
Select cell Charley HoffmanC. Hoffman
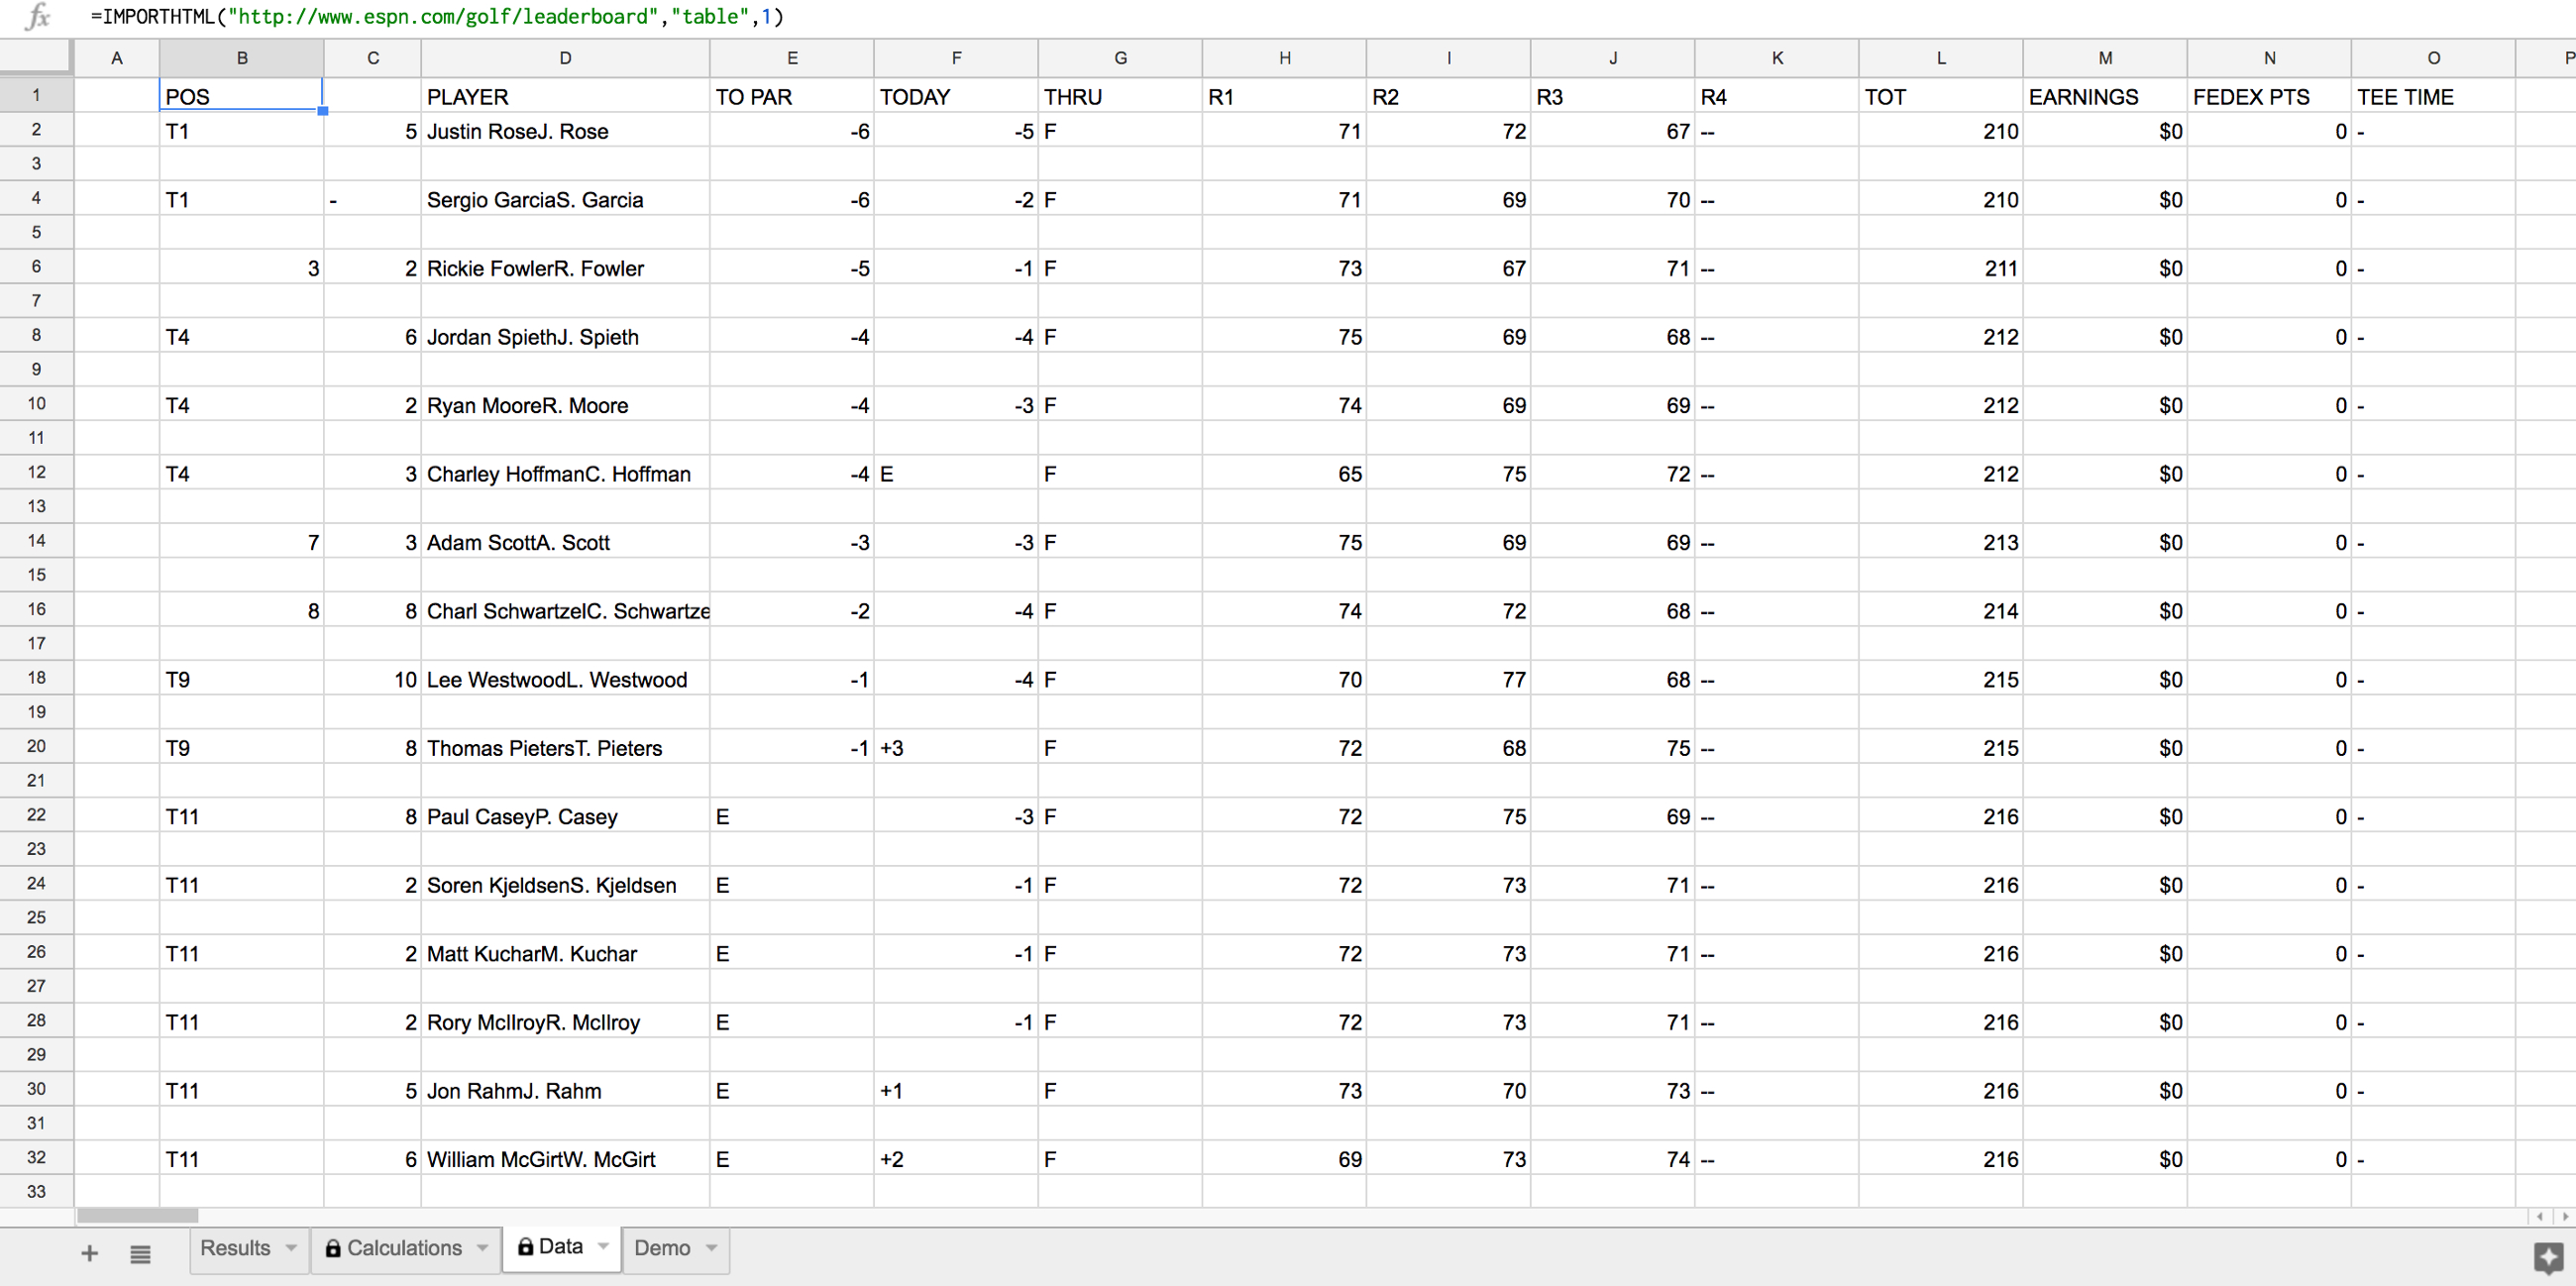tap(565, 473)
